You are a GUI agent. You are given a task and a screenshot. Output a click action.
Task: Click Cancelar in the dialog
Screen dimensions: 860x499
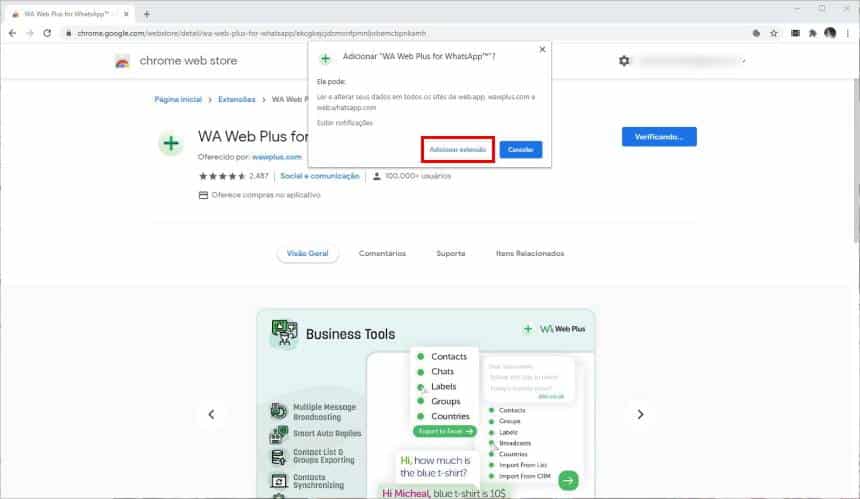(x=520, y=150)
